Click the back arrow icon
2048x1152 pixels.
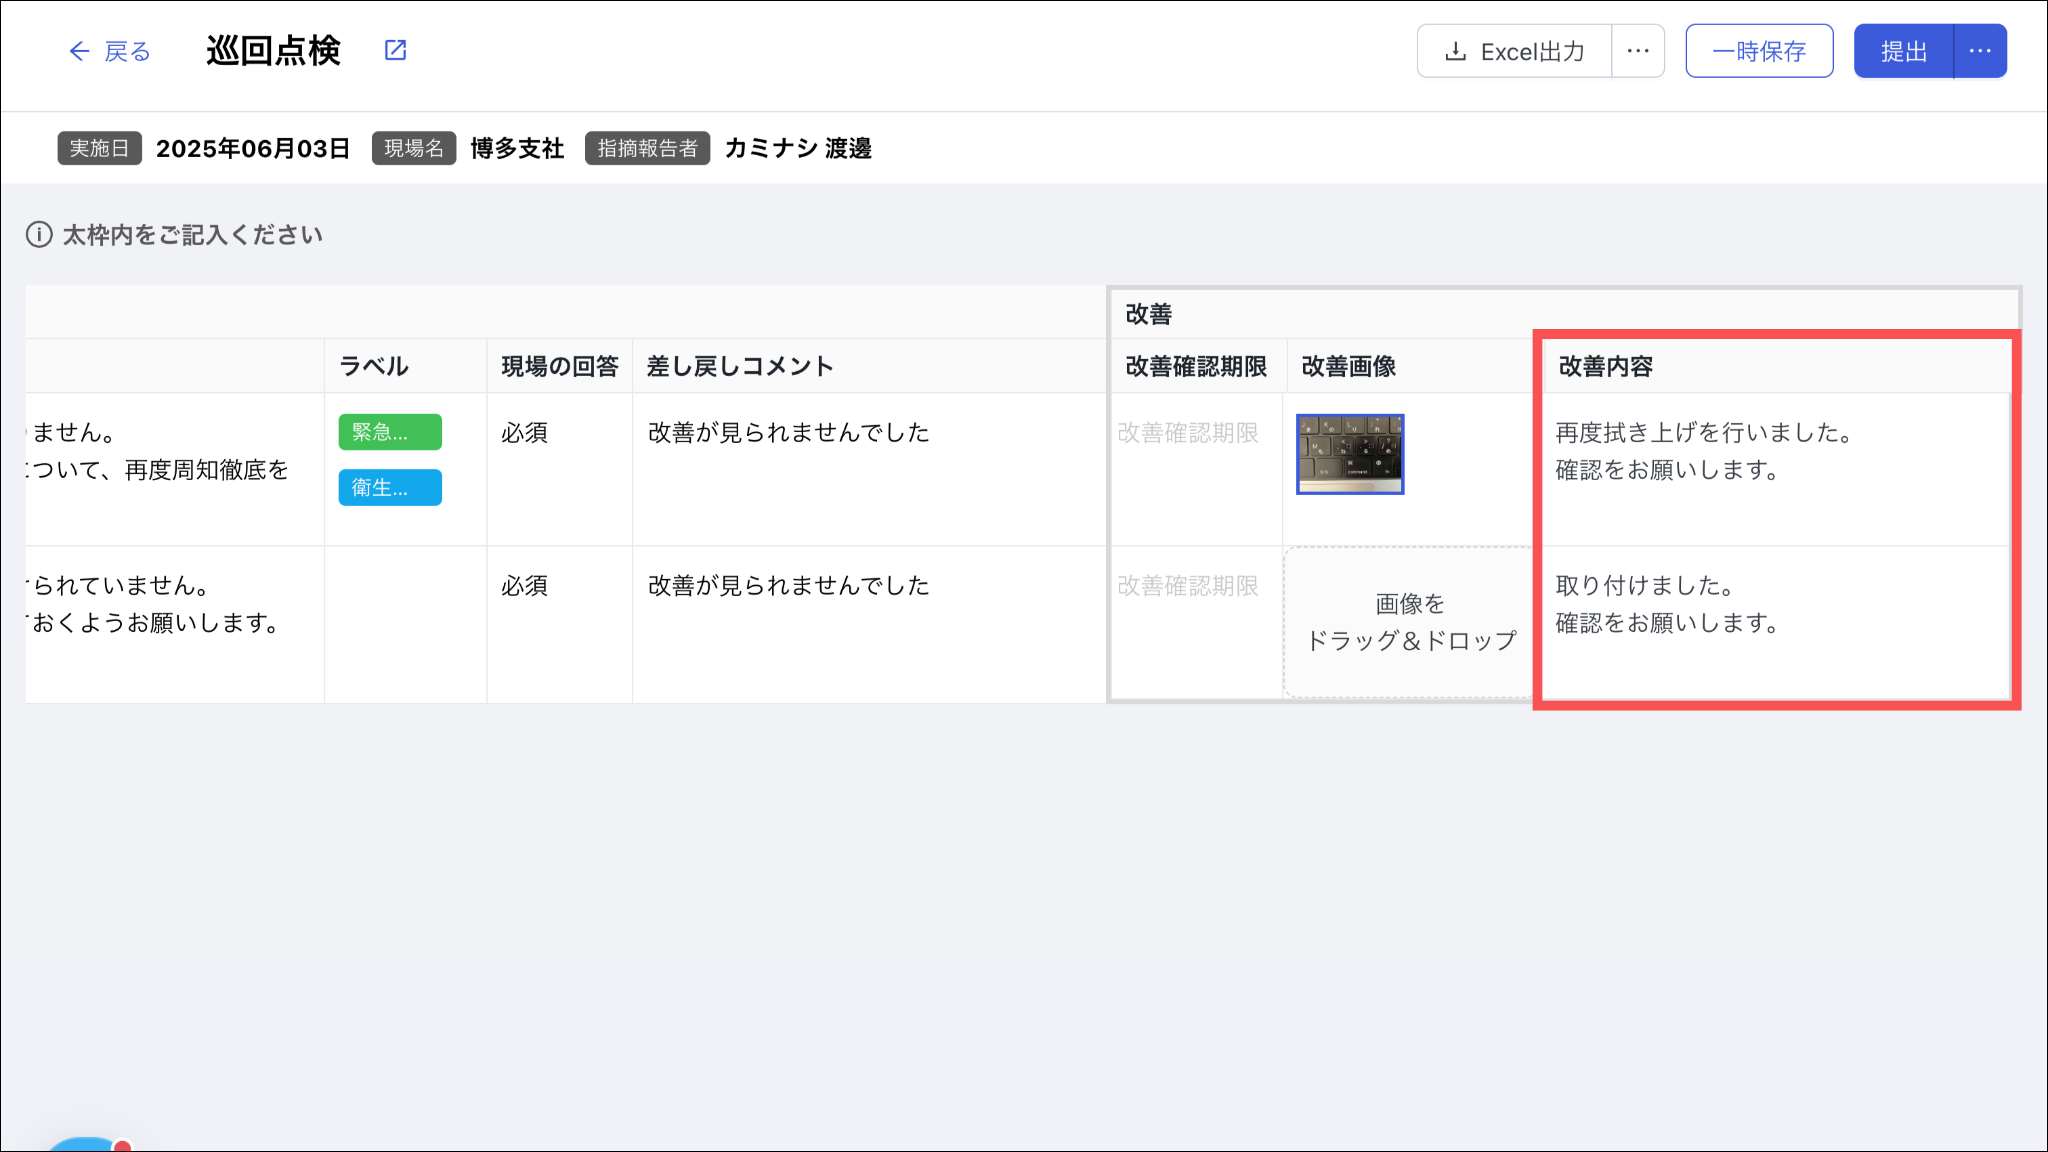[x=79, y=51]
